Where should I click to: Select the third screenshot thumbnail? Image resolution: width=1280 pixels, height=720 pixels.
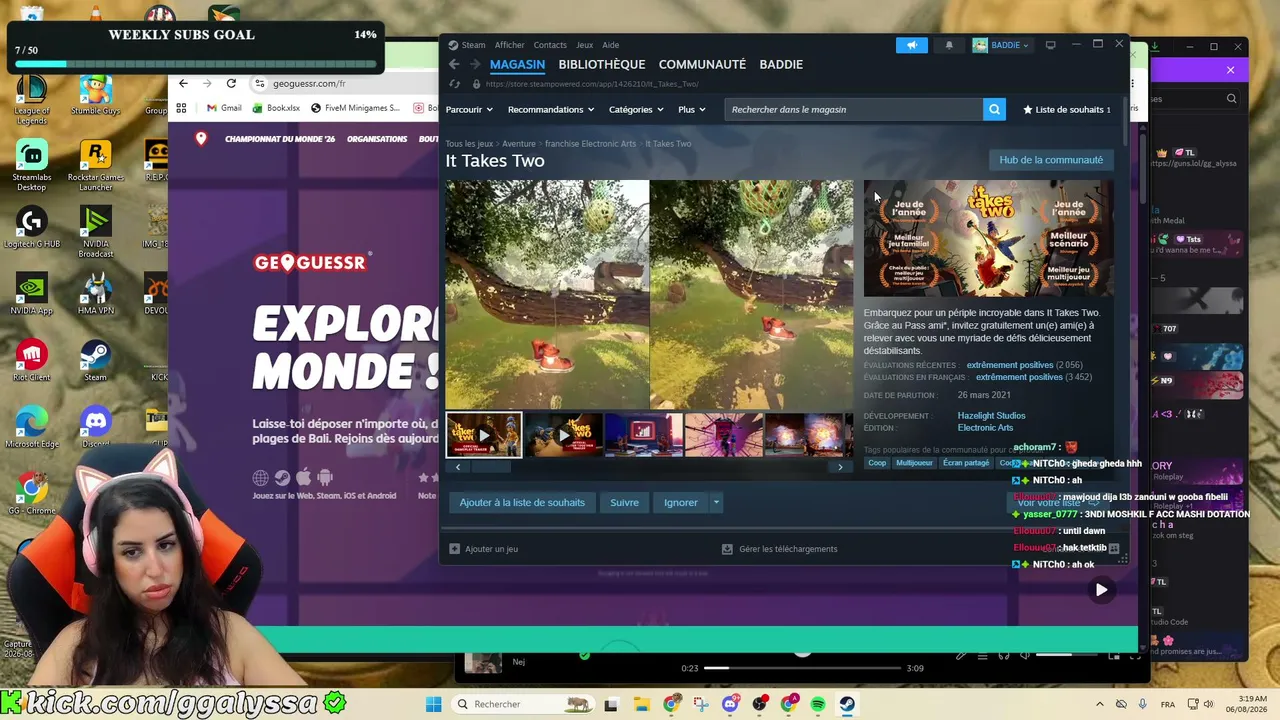(644, 435)
